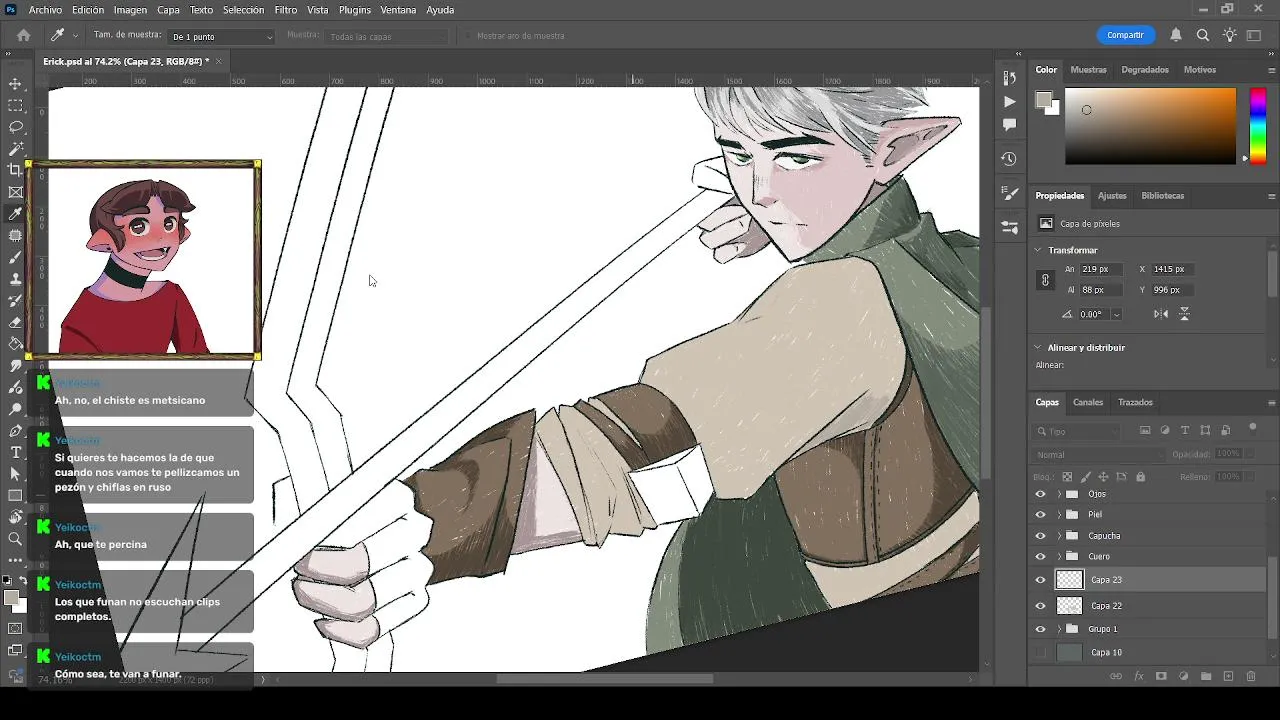Select the Zoom tool in the toolbar
This screenshot has width=1280, height=720.
[15, 540]
